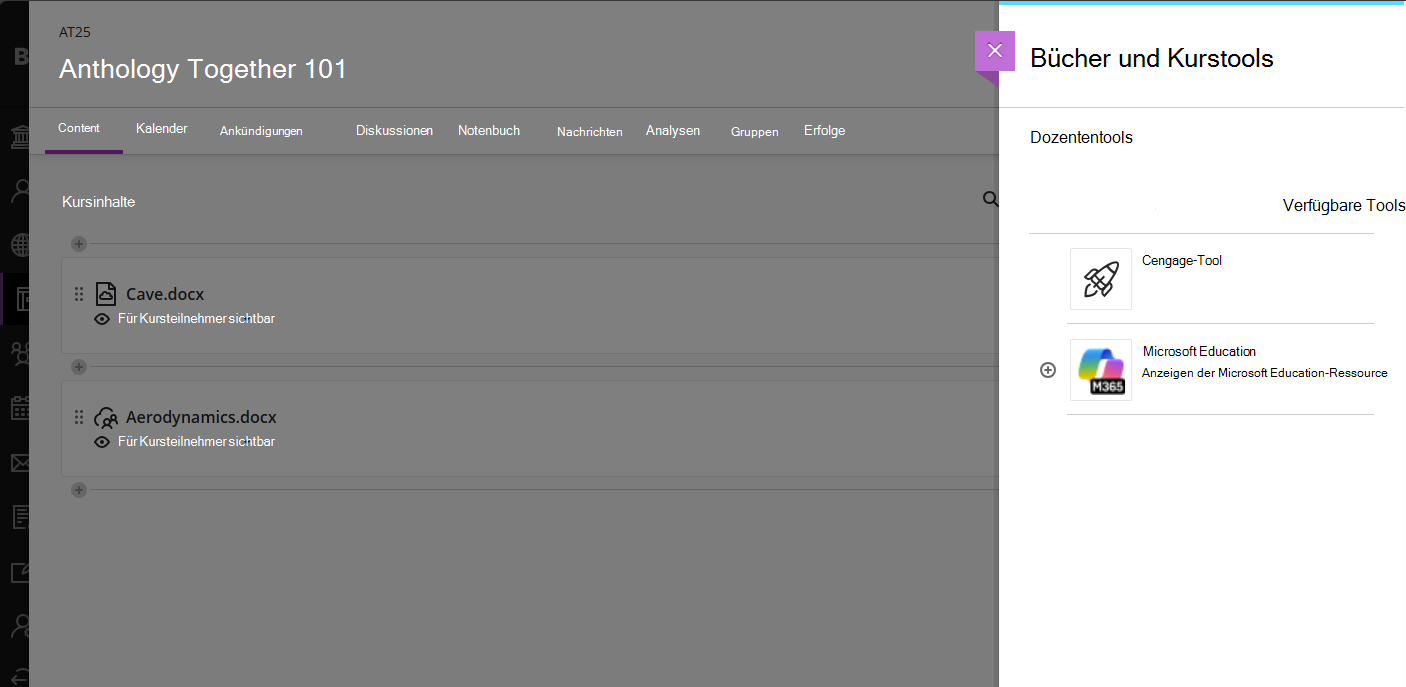Click the course title 'Anthology Together 101'
The image size is (1406, 687).
coord(203,69)
